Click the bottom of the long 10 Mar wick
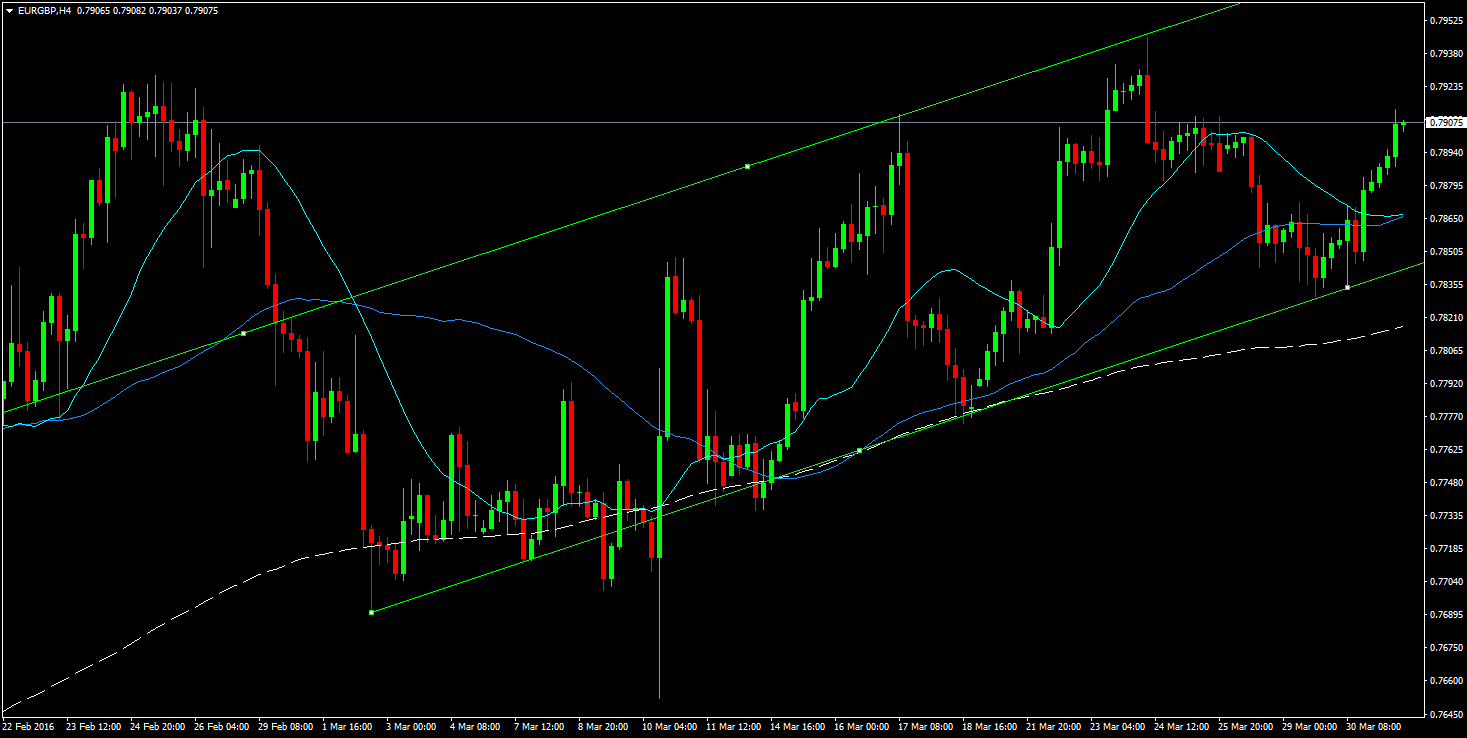 pyautogui.click(x=660, y=696)
